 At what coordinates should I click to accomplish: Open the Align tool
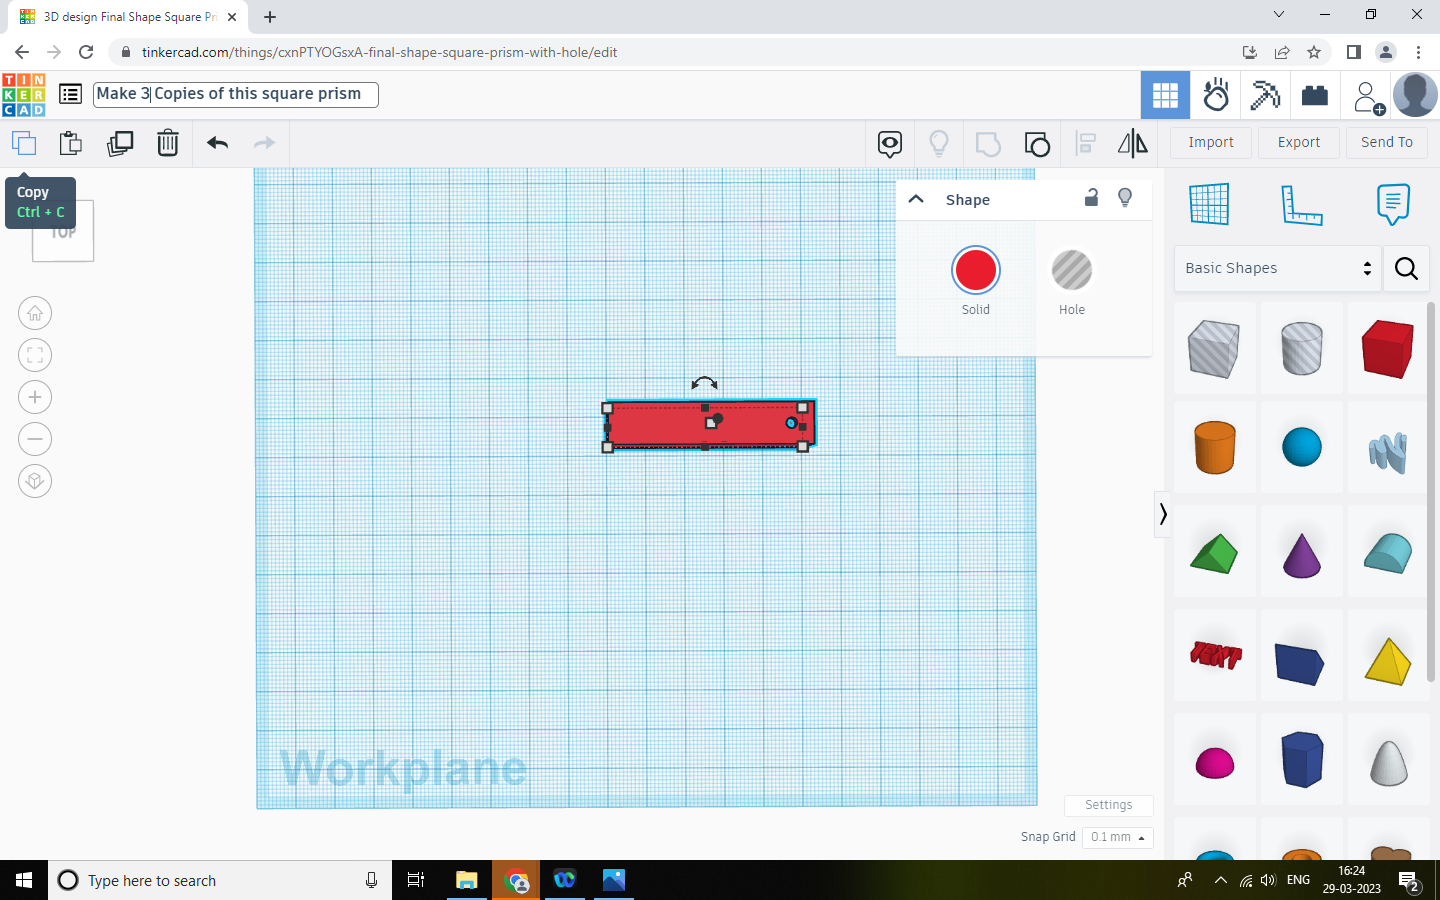tap(1085, 143)
